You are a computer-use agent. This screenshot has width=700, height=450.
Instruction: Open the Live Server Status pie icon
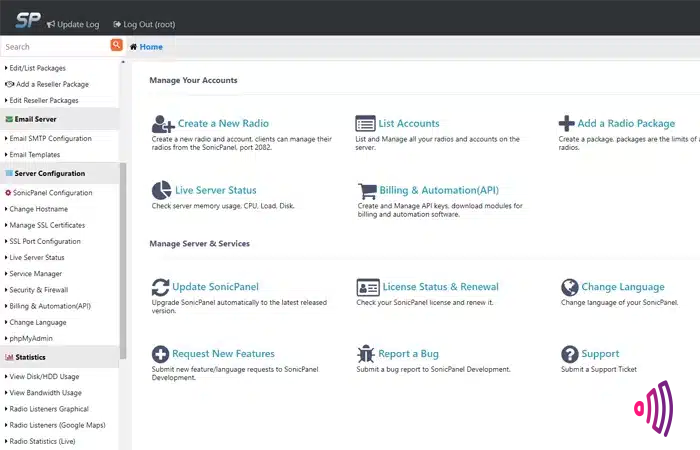click(161, 190)
